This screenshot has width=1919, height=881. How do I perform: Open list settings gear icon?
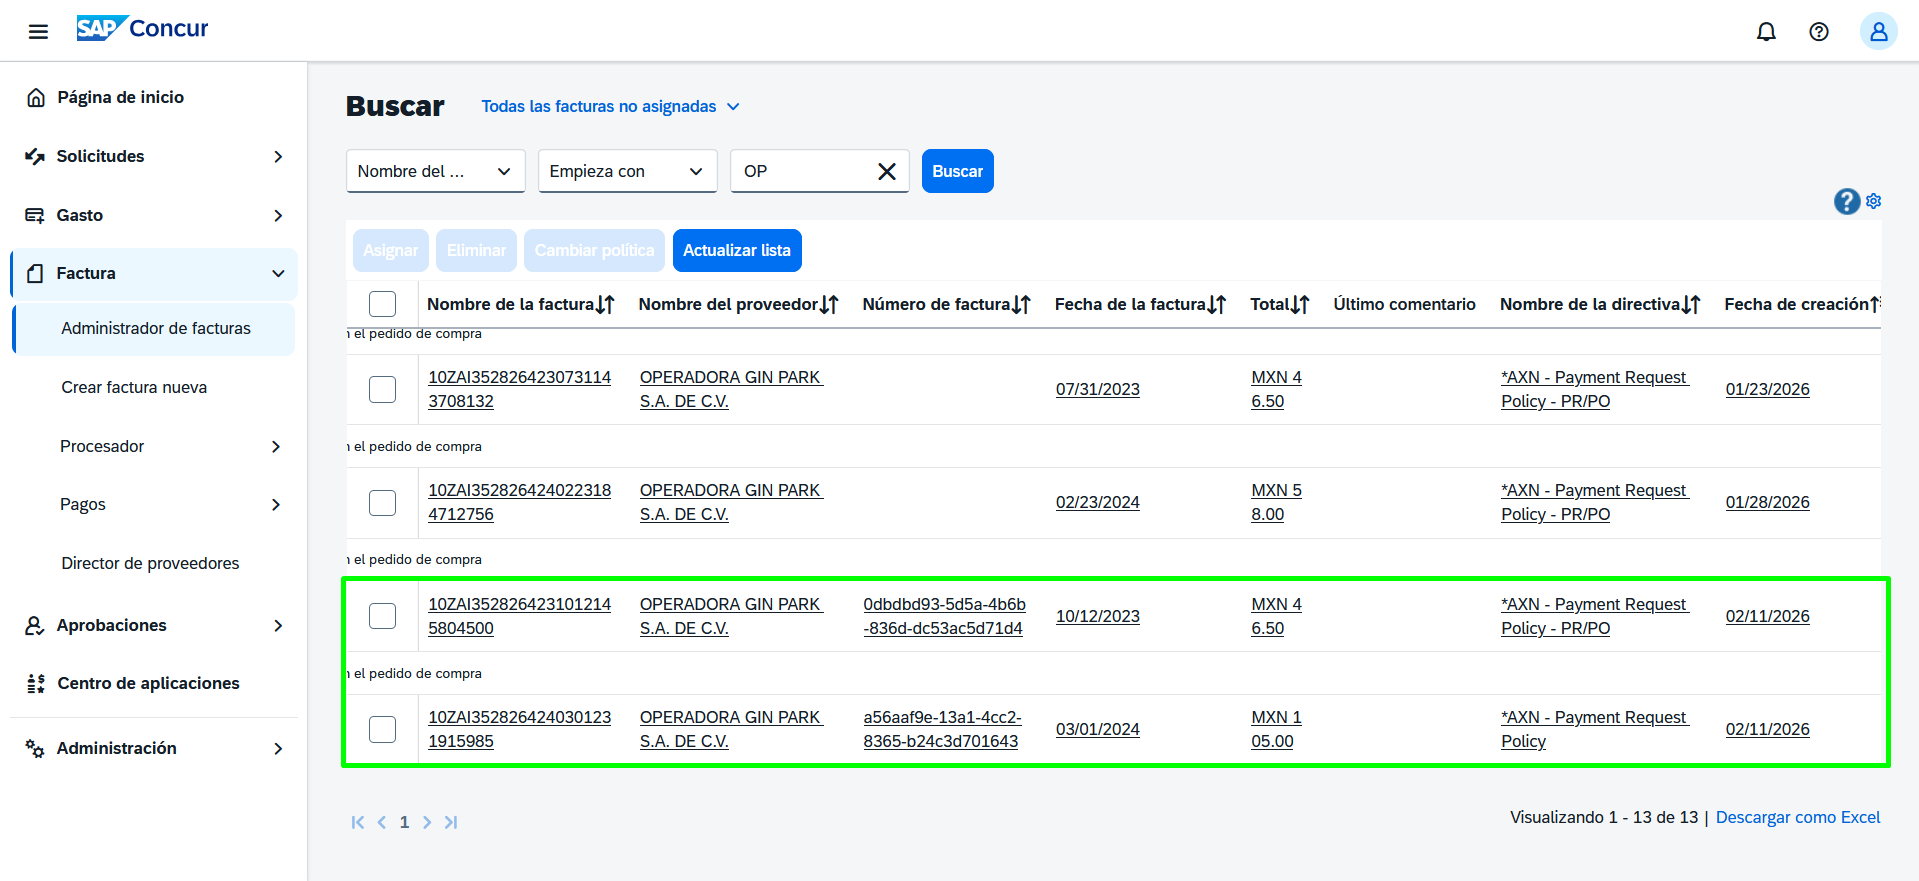click(x=1873, y=201)
